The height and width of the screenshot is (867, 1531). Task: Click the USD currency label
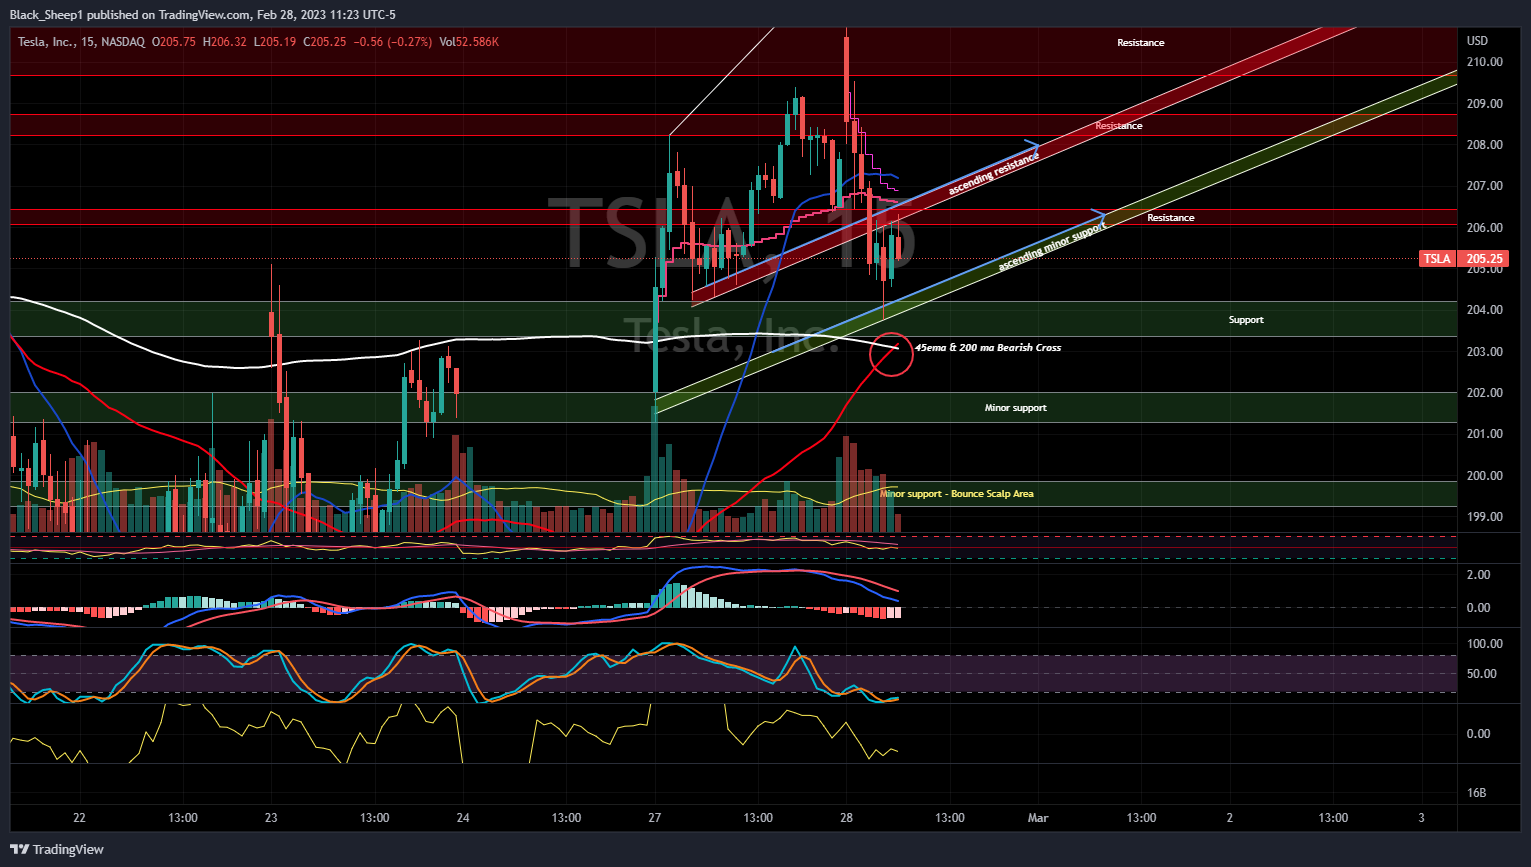(x=1477, y=41)
